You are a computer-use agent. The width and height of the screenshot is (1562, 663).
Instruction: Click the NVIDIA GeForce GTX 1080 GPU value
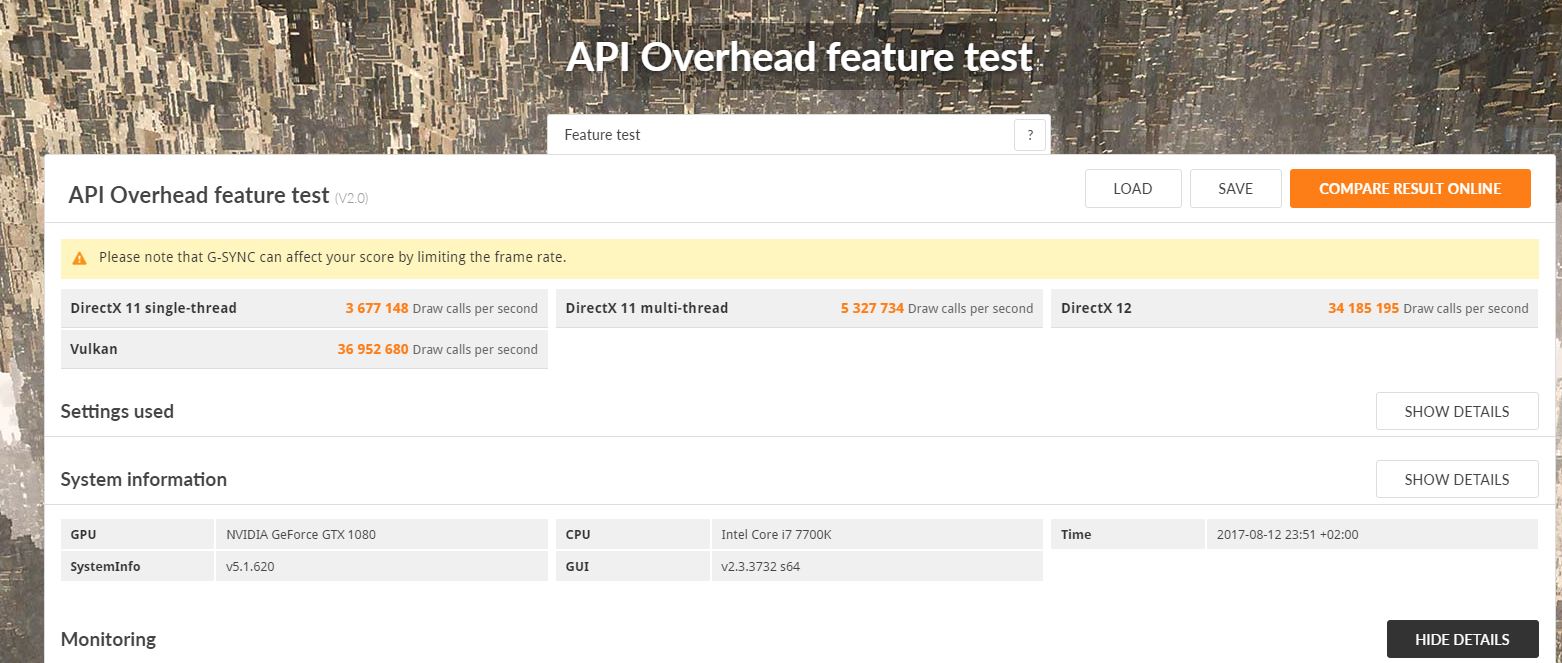point(301,534)
